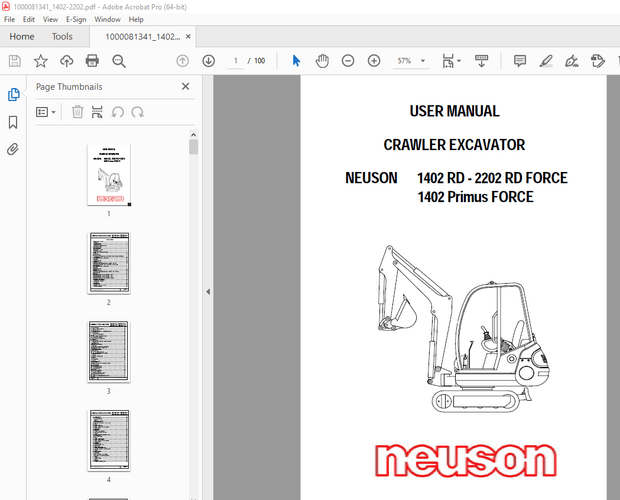Select the highlighter pen tool

[x=546, y=61]
